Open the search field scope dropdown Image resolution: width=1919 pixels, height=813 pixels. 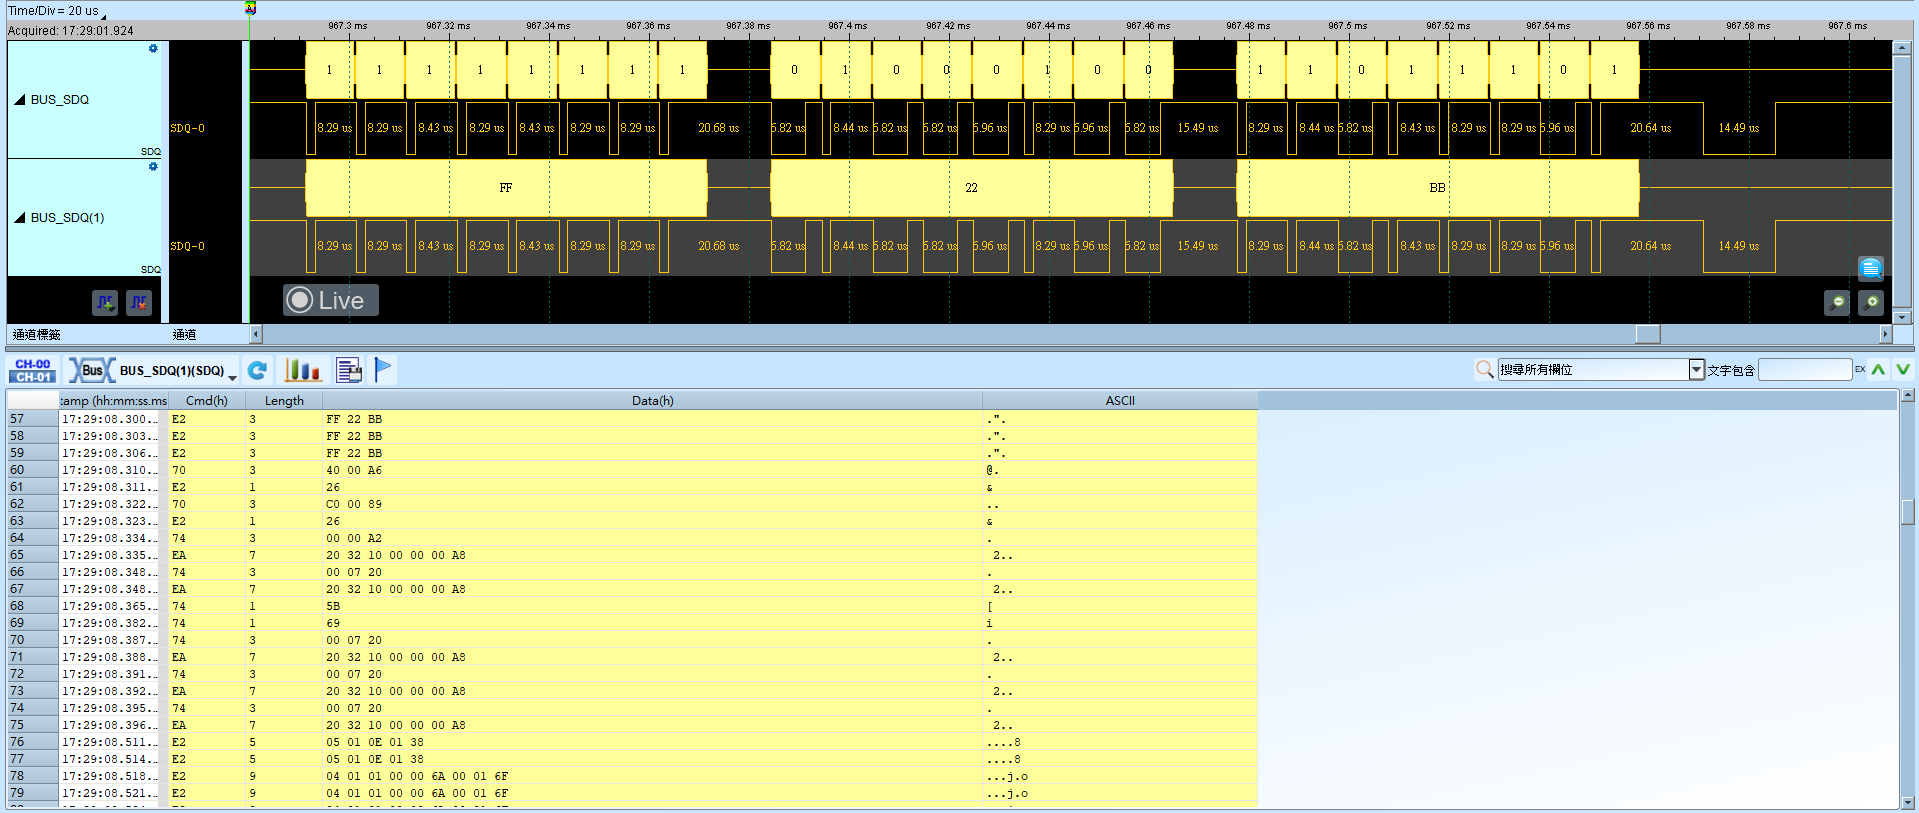pyautogui.click(x=1697, y=370)
